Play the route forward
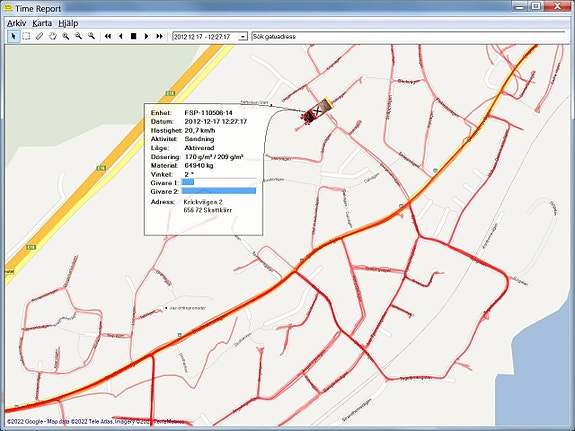 coord(146,36)
